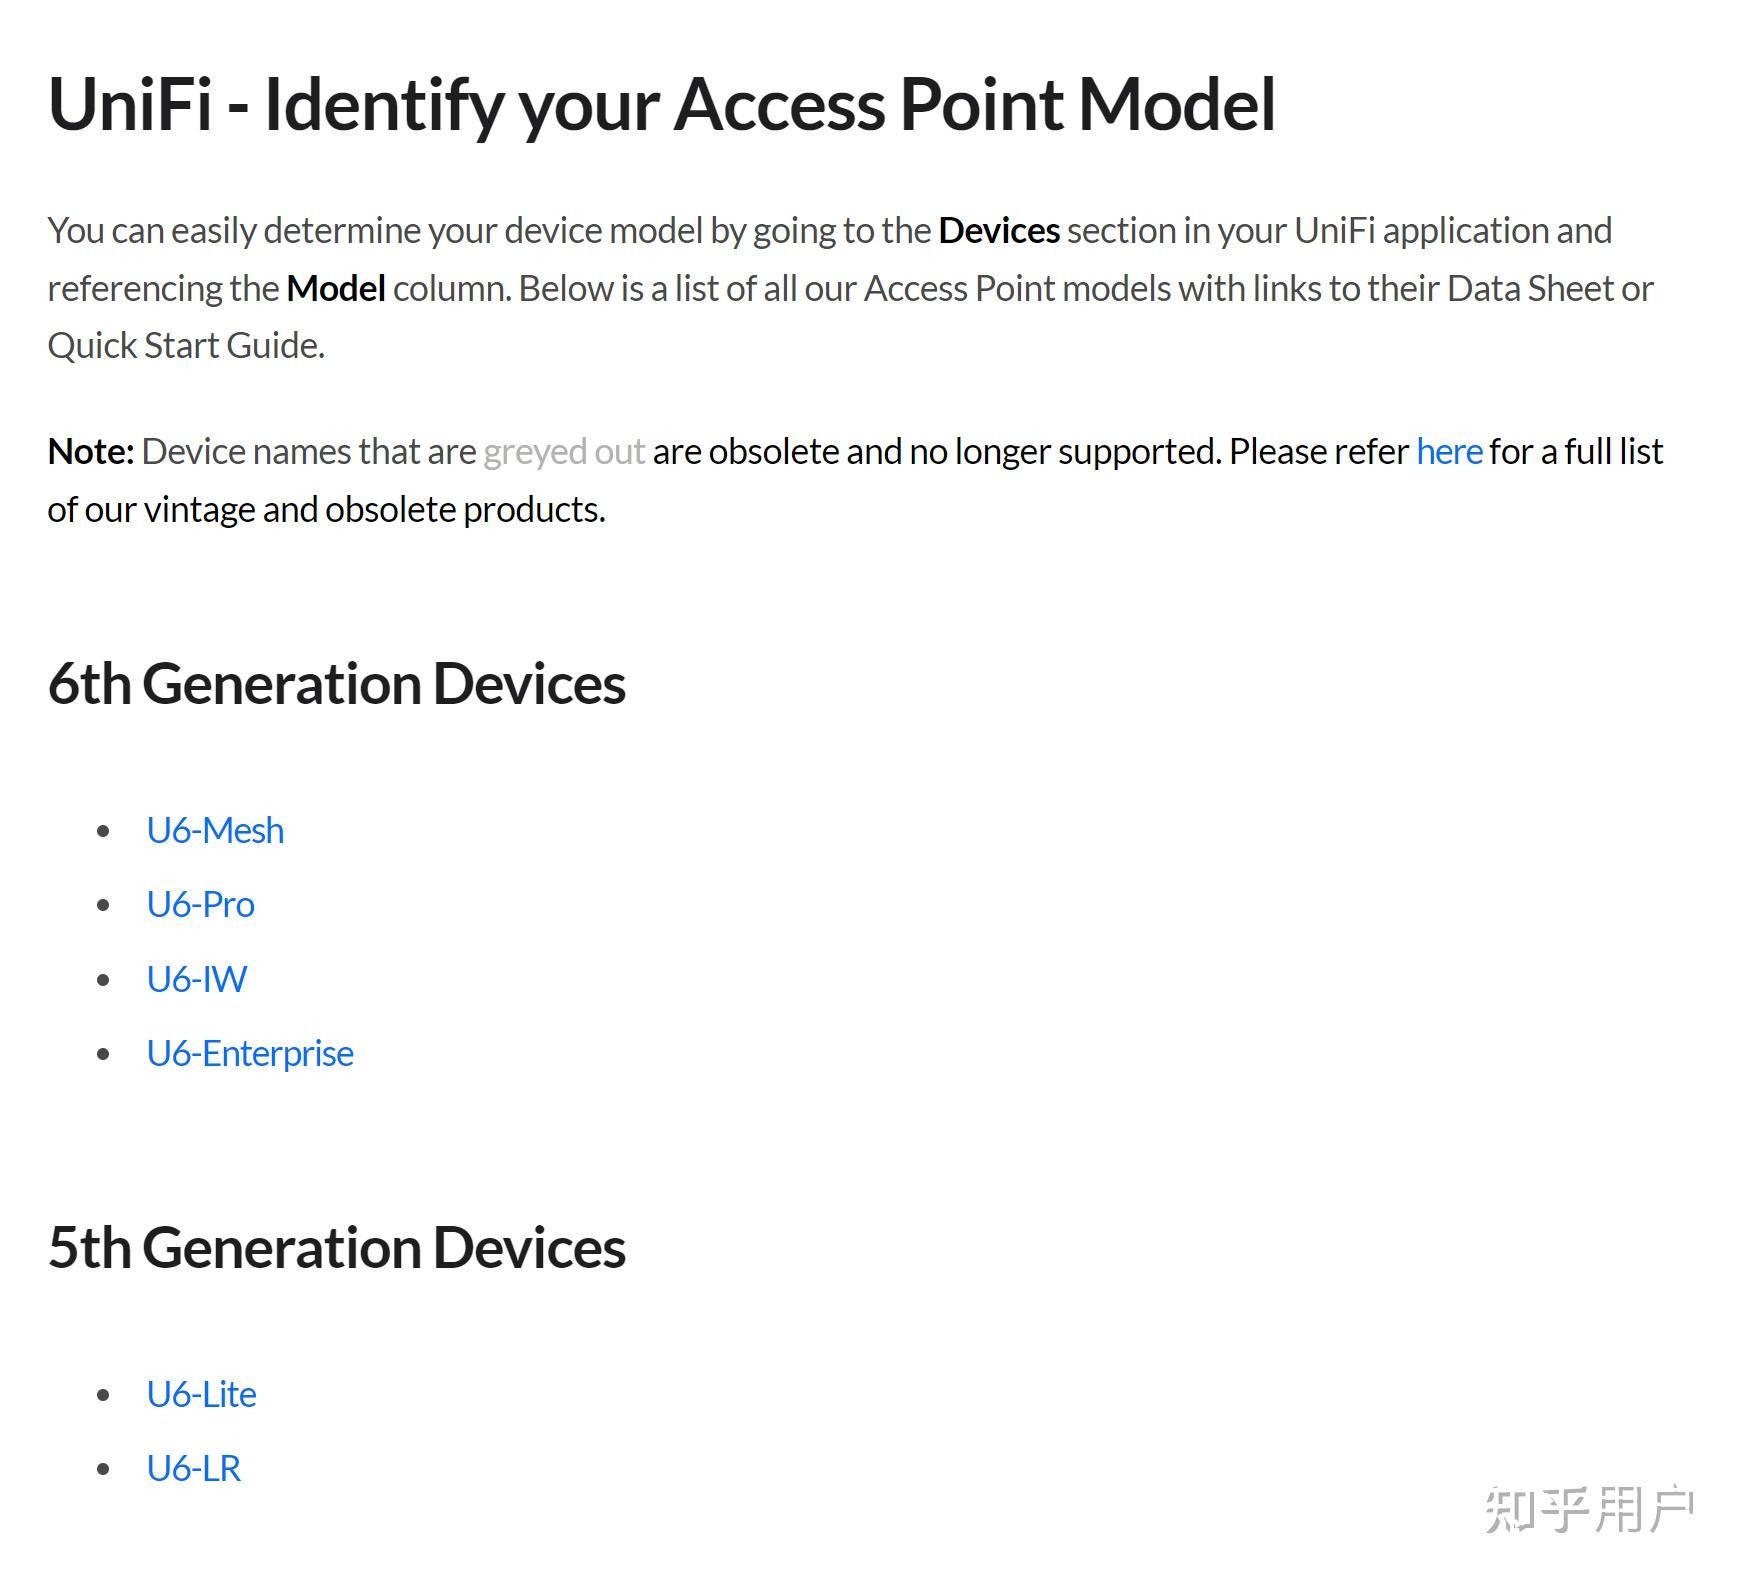
Task: Click the "6th Generation Devices" heading
Action: tap(336, 684)
